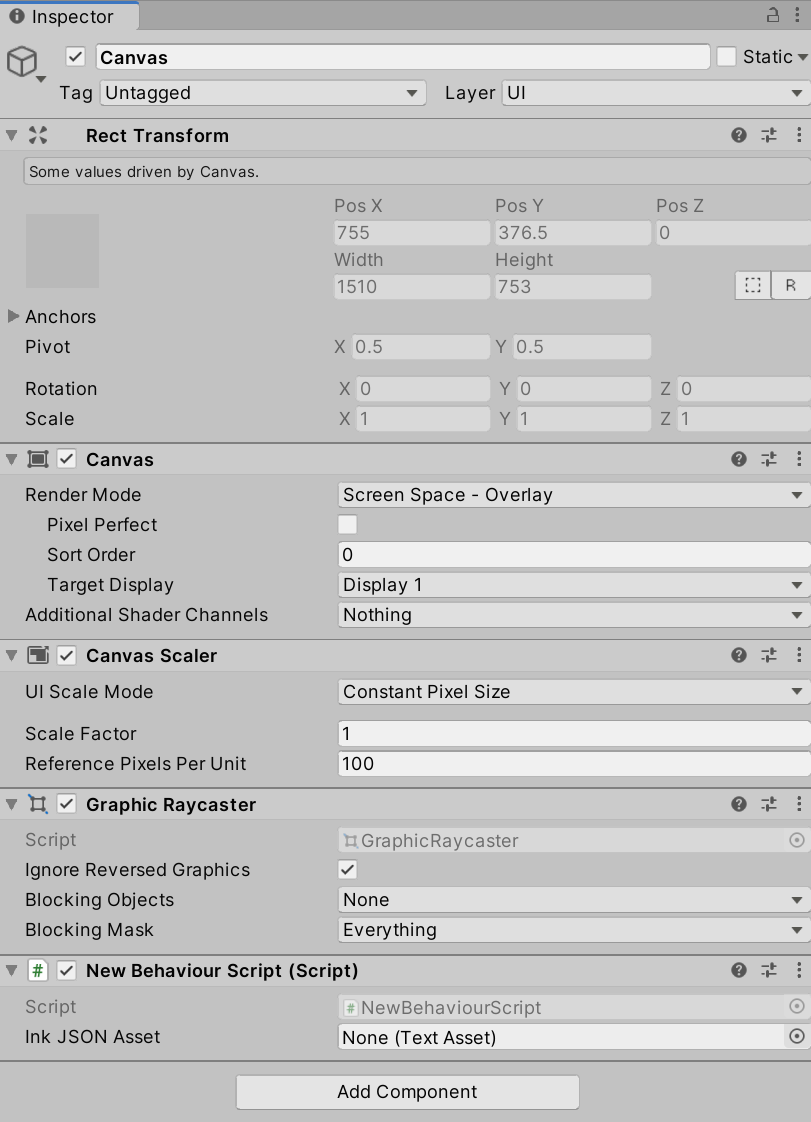811x1122 pixels.
Task: Toggle the Static checkbox
Action: tap(727, 57)
